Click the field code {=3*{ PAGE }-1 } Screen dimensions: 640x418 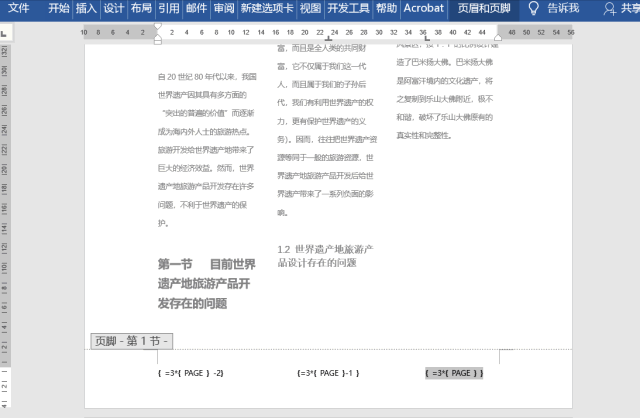(x=328, y=373)
